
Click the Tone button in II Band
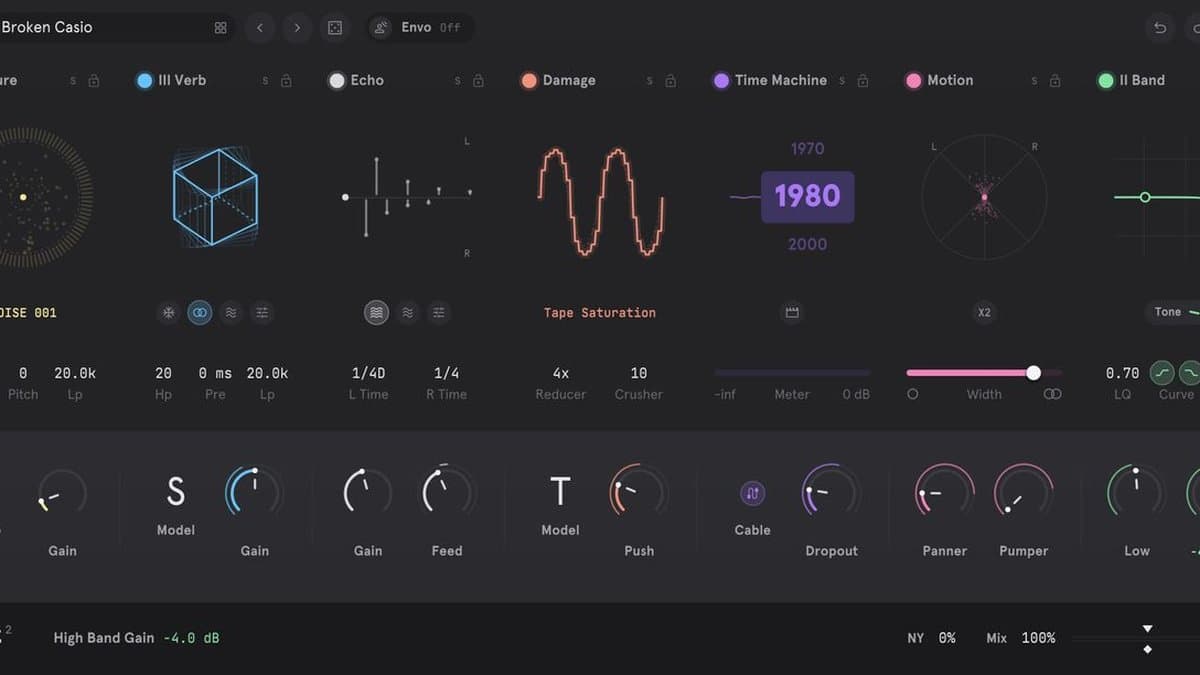pos(1172,313)
